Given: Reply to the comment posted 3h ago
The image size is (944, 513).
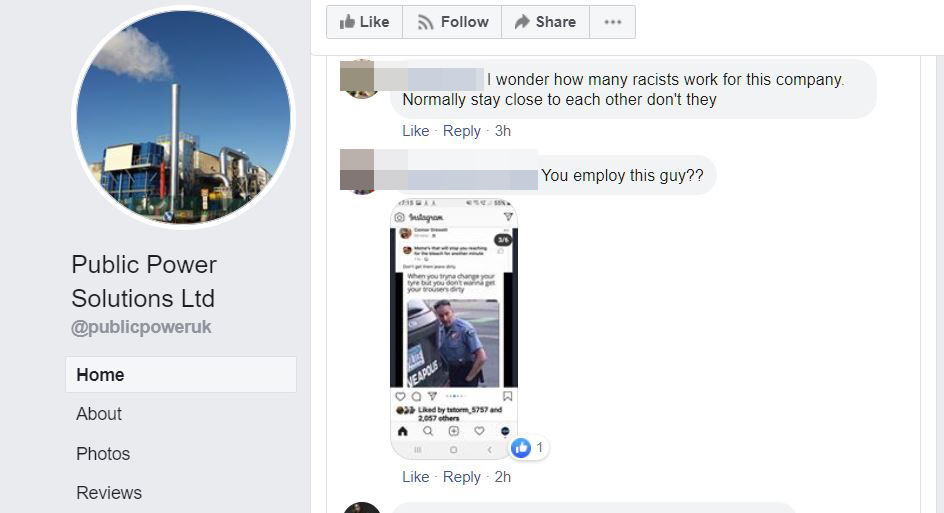Looking at the screenshot, I should coord(462,131).
